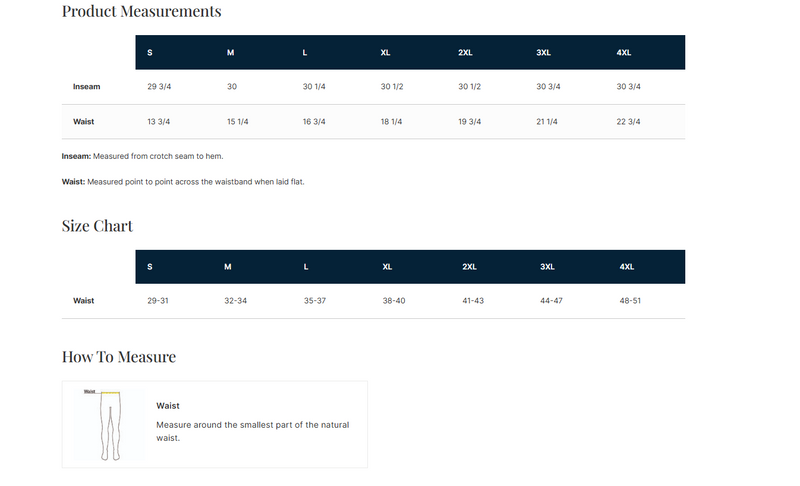Click the 3XL header in Size Chart table
Screen dimensions: 800x486
pos(547,267)
